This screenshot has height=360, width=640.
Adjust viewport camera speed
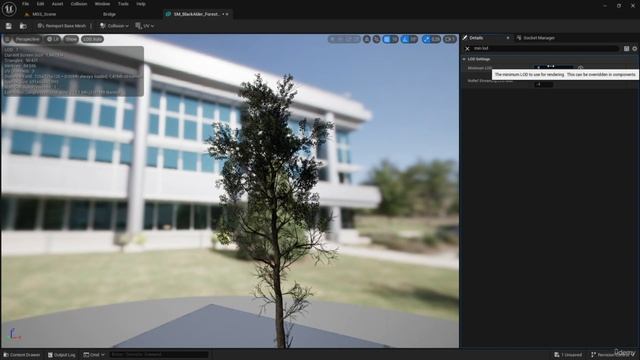[x=450, y=39]
